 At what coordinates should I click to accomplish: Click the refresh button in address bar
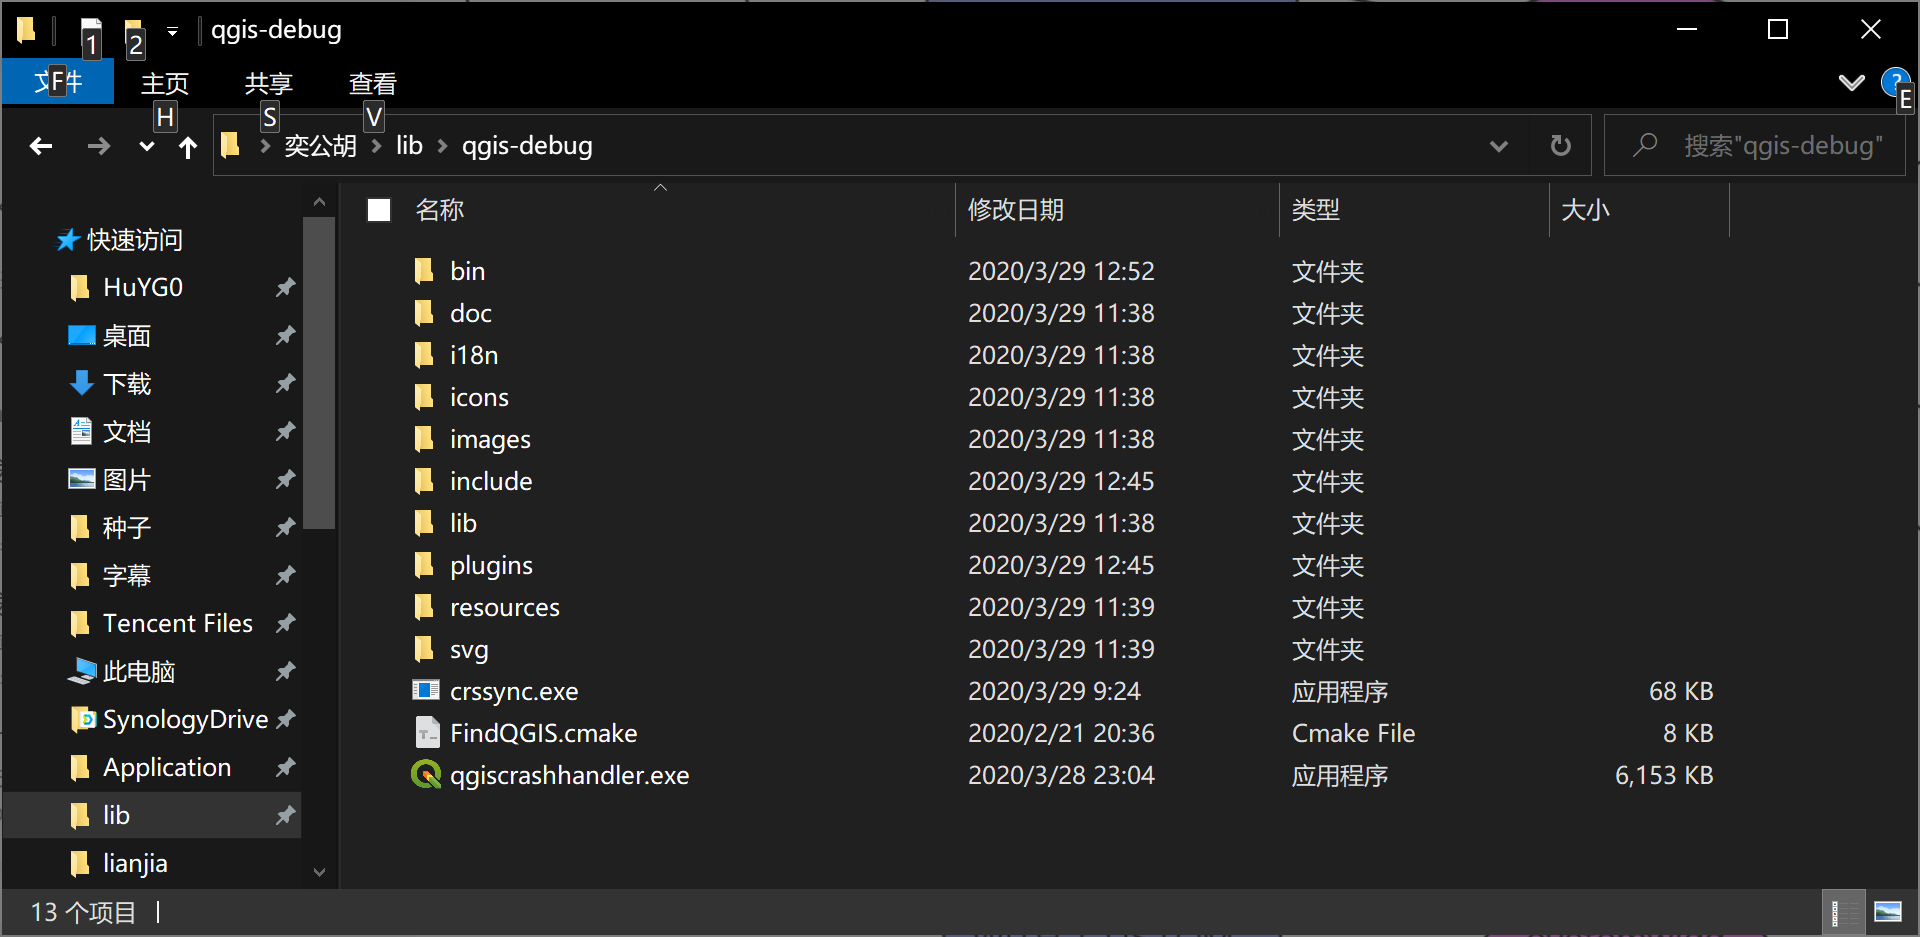pos(1560,146)
